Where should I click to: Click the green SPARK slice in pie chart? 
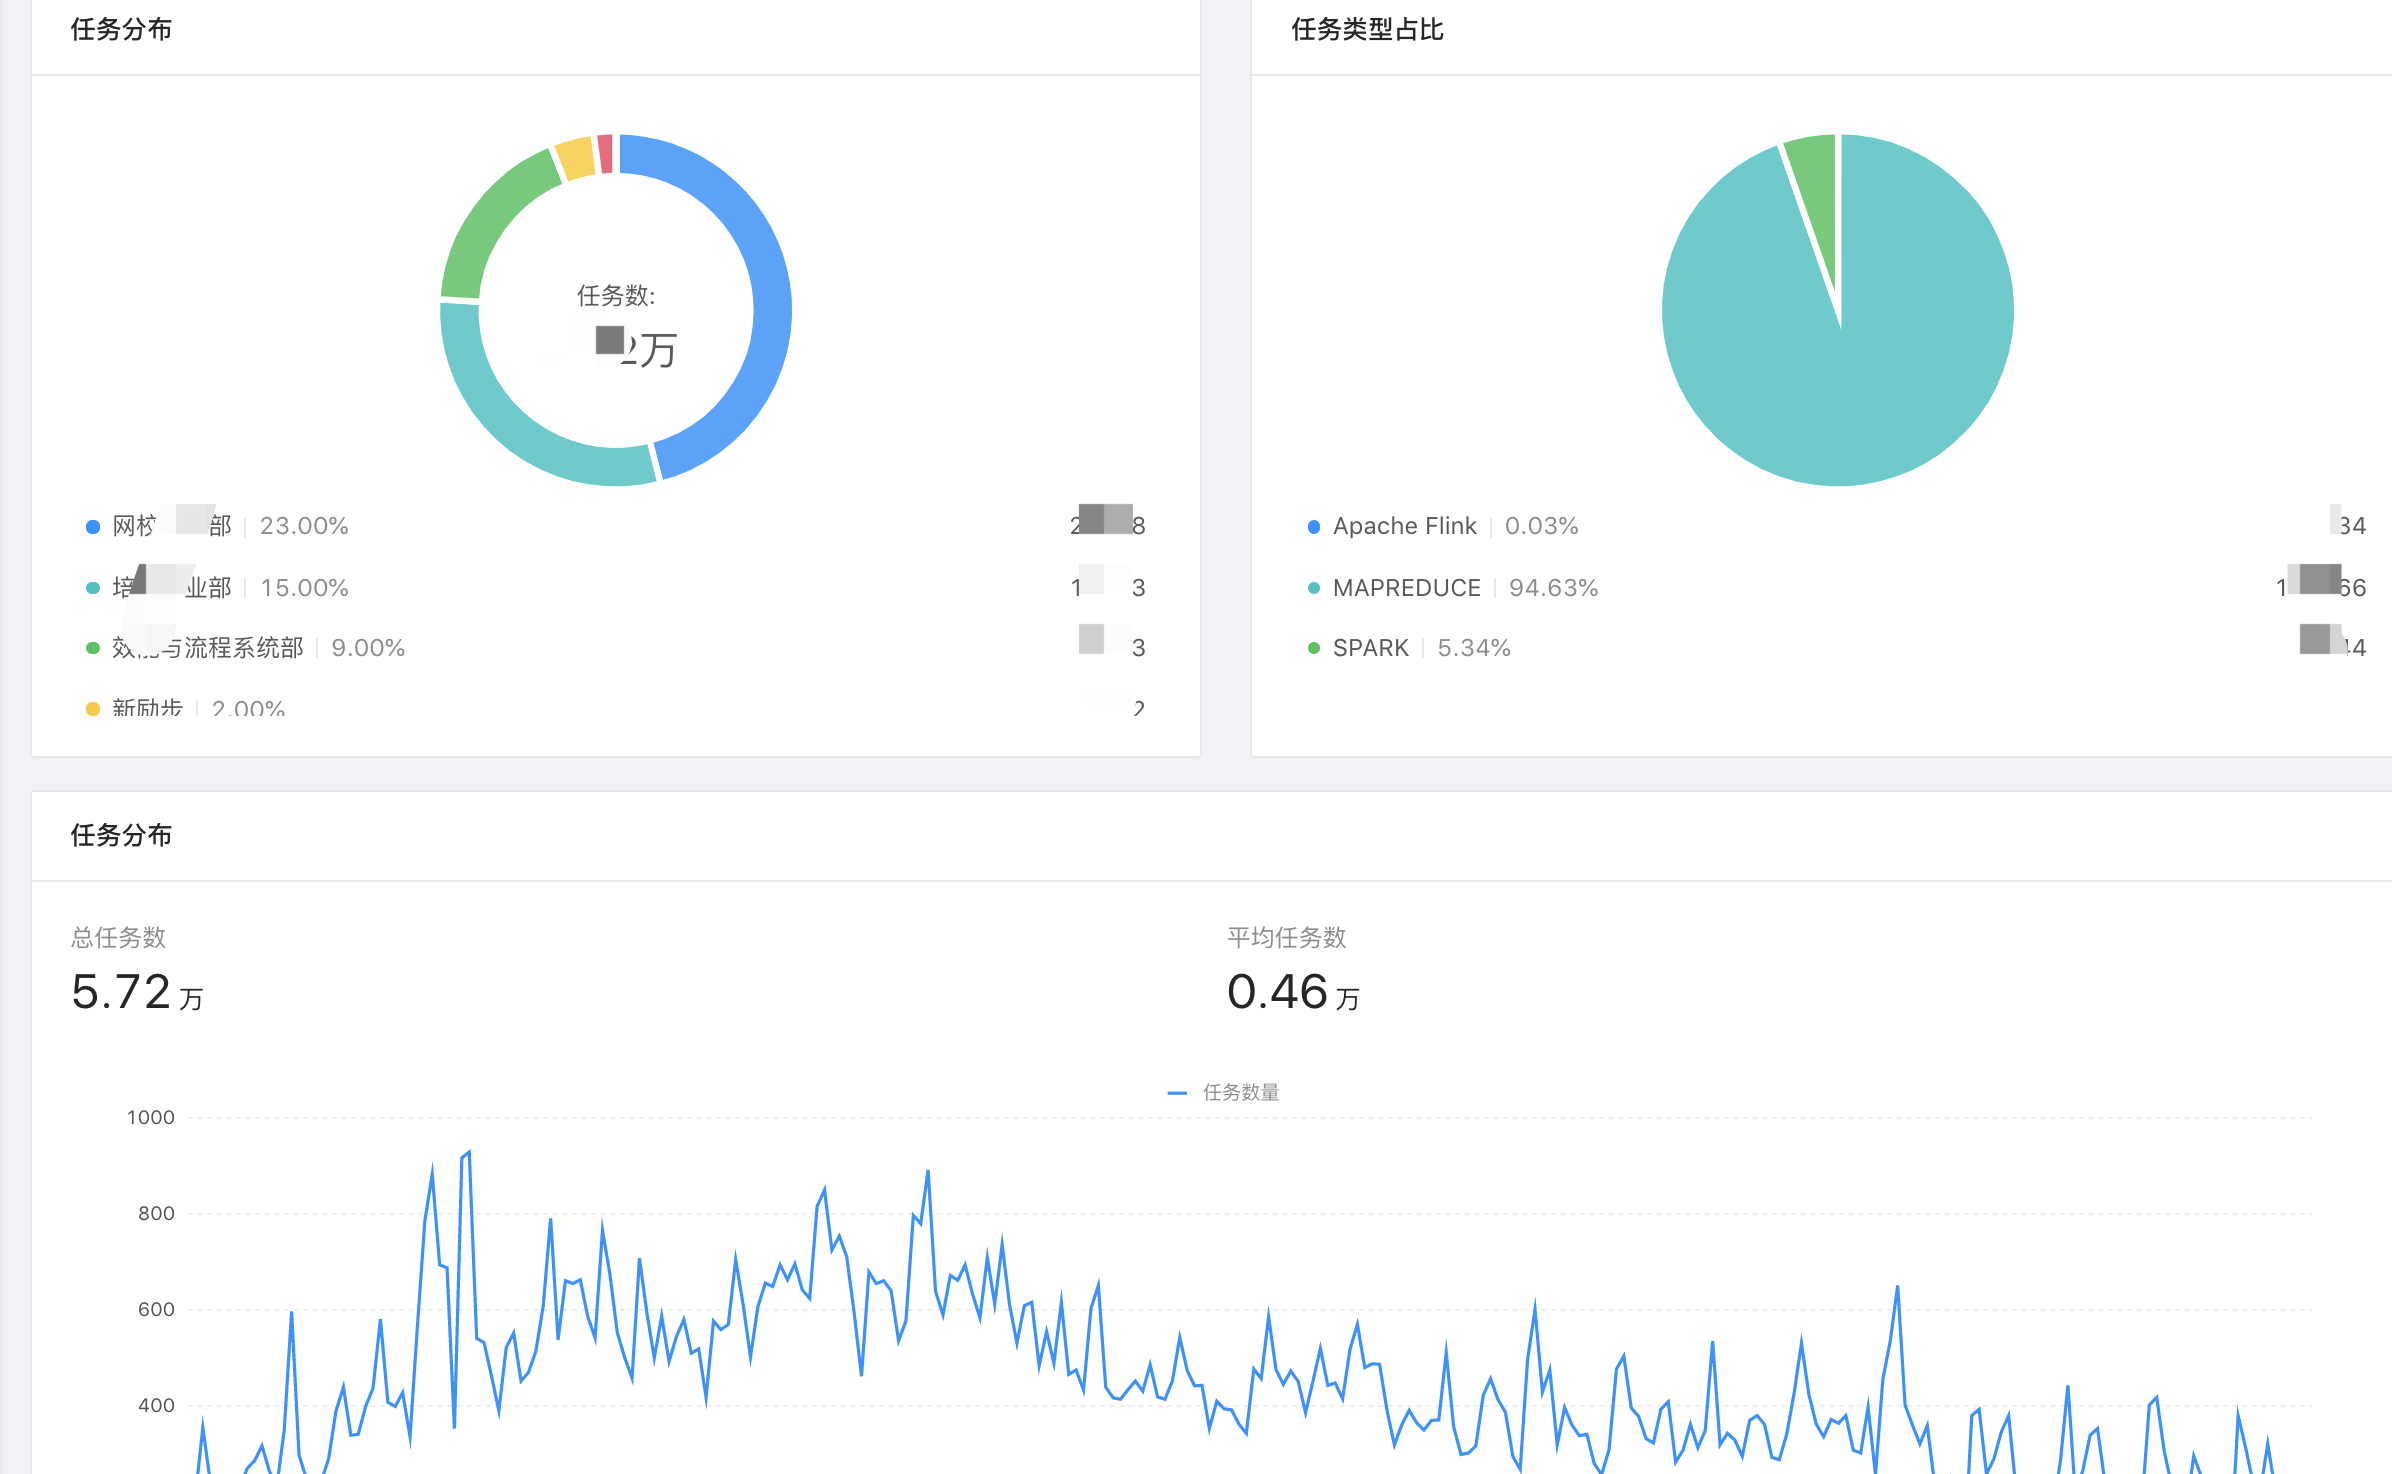1818,180
